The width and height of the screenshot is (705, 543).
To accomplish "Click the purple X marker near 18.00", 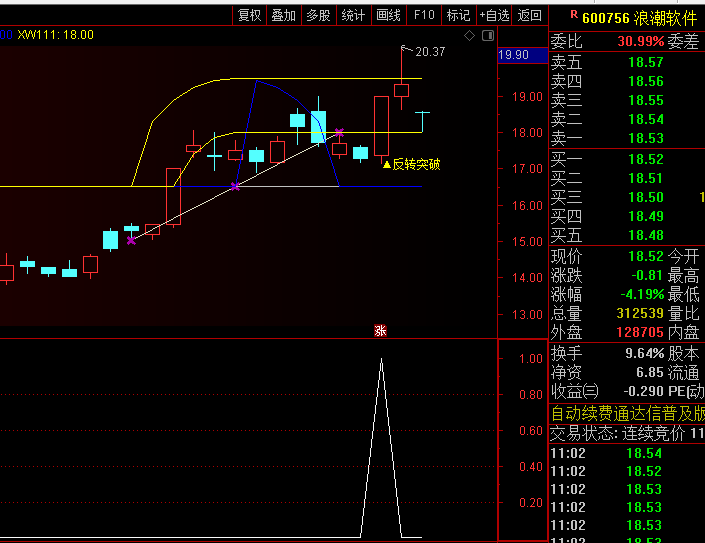I will 339,132.
